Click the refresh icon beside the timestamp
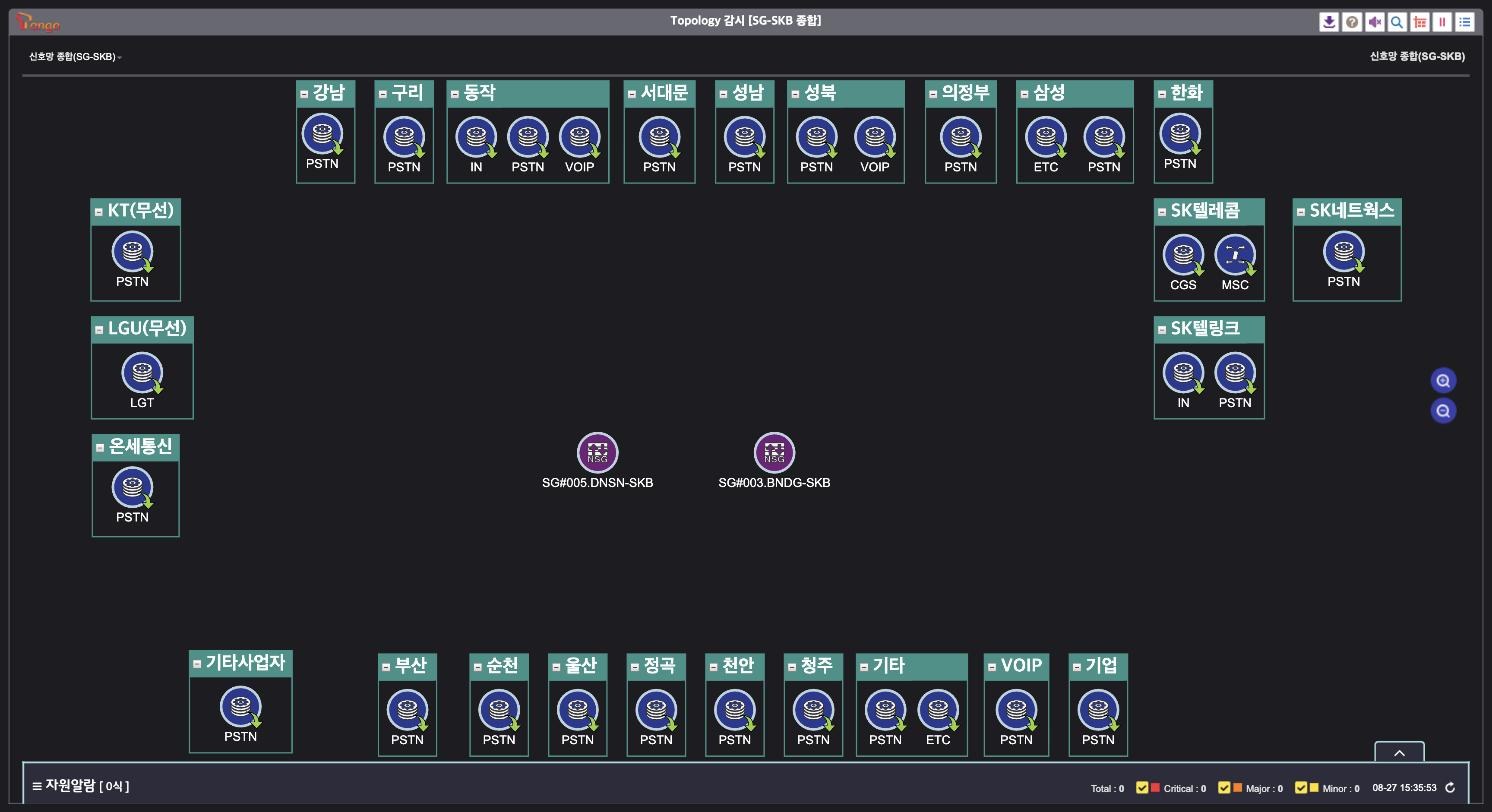 [1450, 788]
